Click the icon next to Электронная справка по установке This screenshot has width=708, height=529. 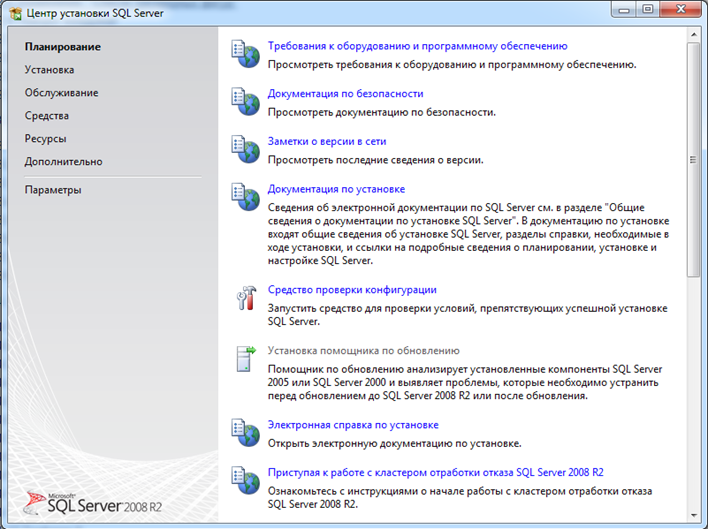point(245,433)
